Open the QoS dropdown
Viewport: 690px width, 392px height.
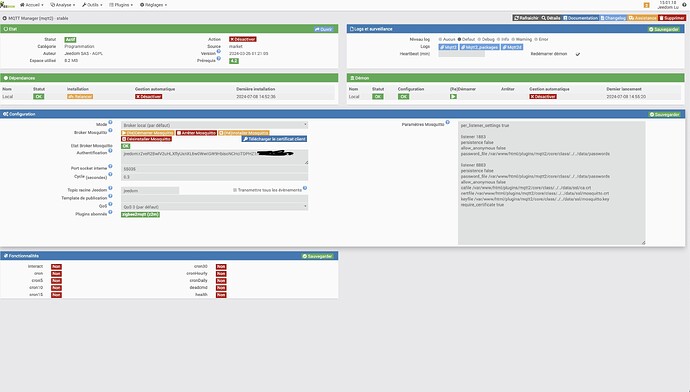[x=214, y=207]
